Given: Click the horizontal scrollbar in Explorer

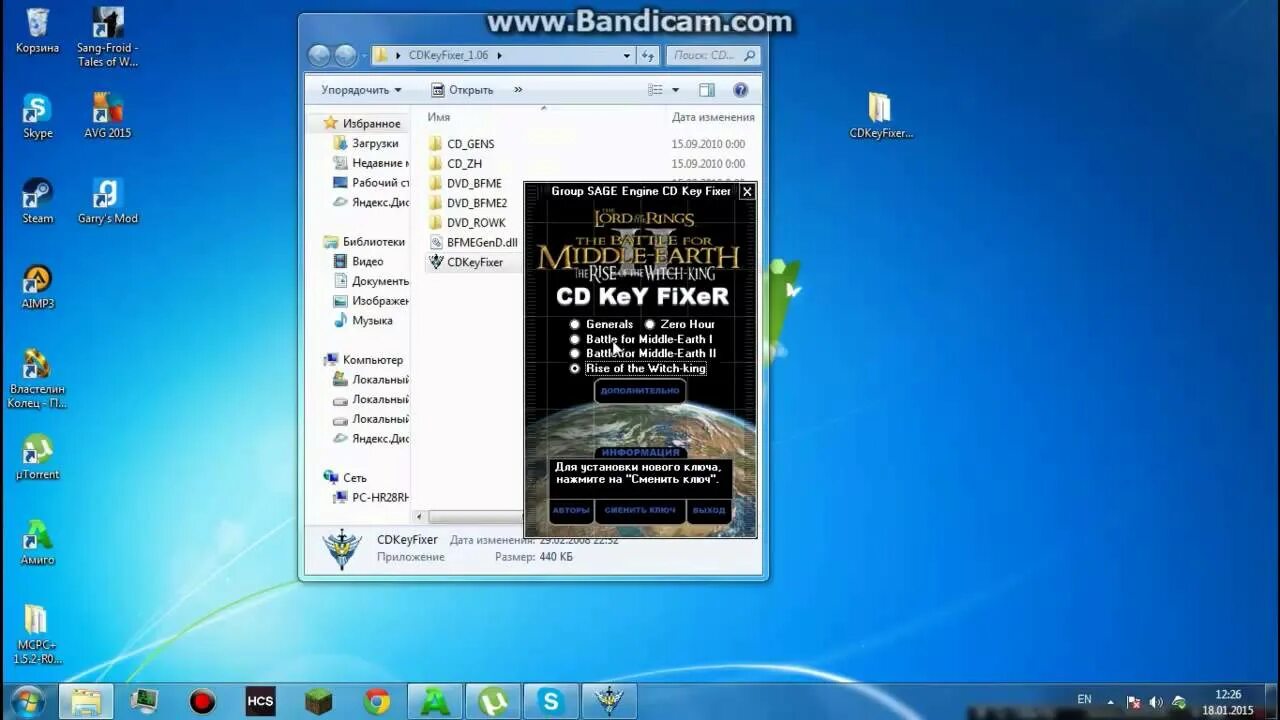Looking at the screenshot, I should pos(476,517).
